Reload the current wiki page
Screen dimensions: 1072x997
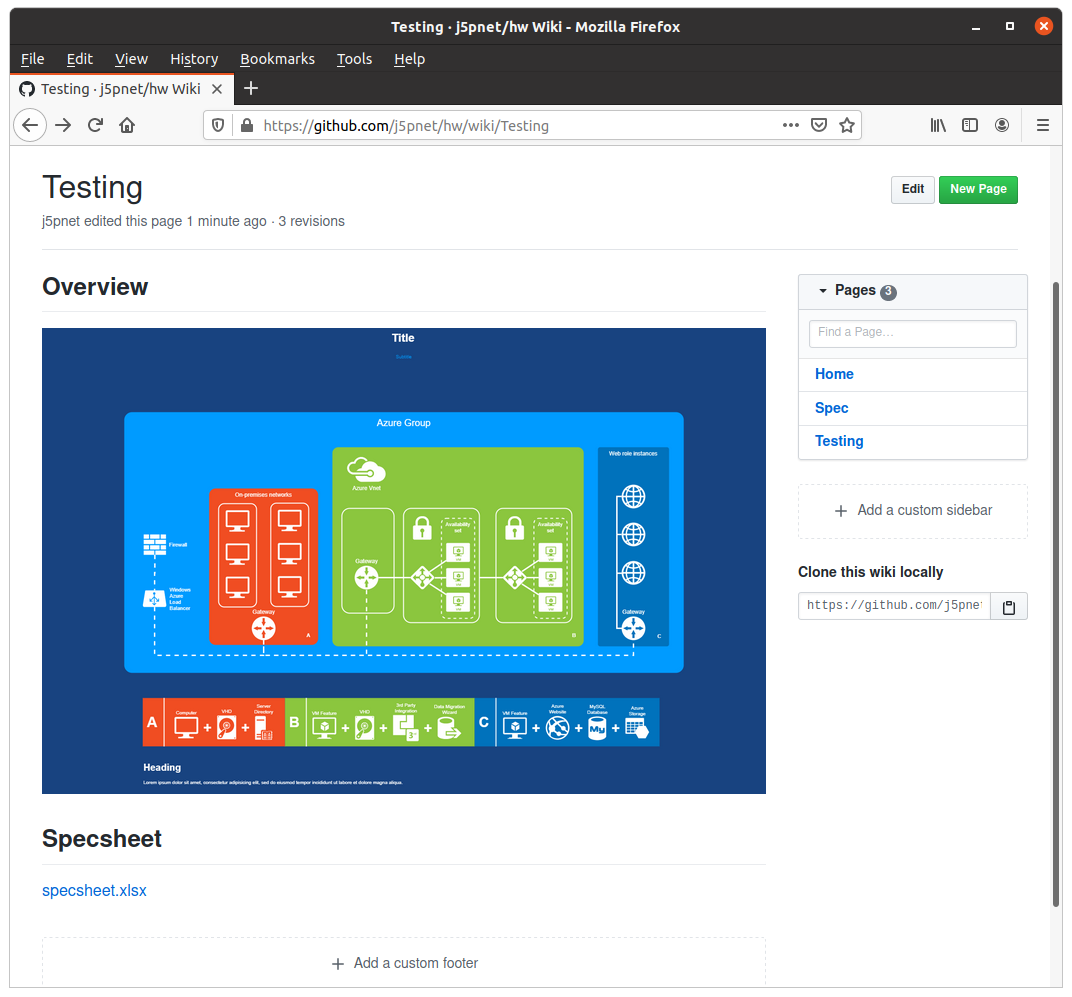95,125
